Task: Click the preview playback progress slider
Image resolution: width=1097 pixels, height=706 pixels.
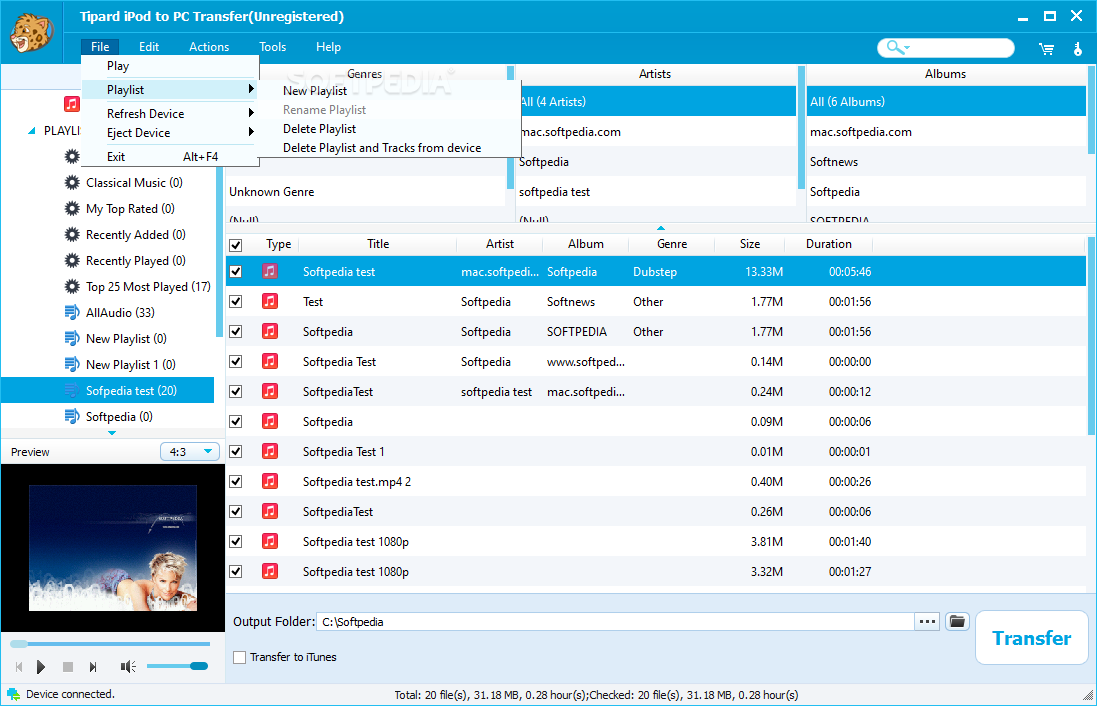Action: pos(110,643)
